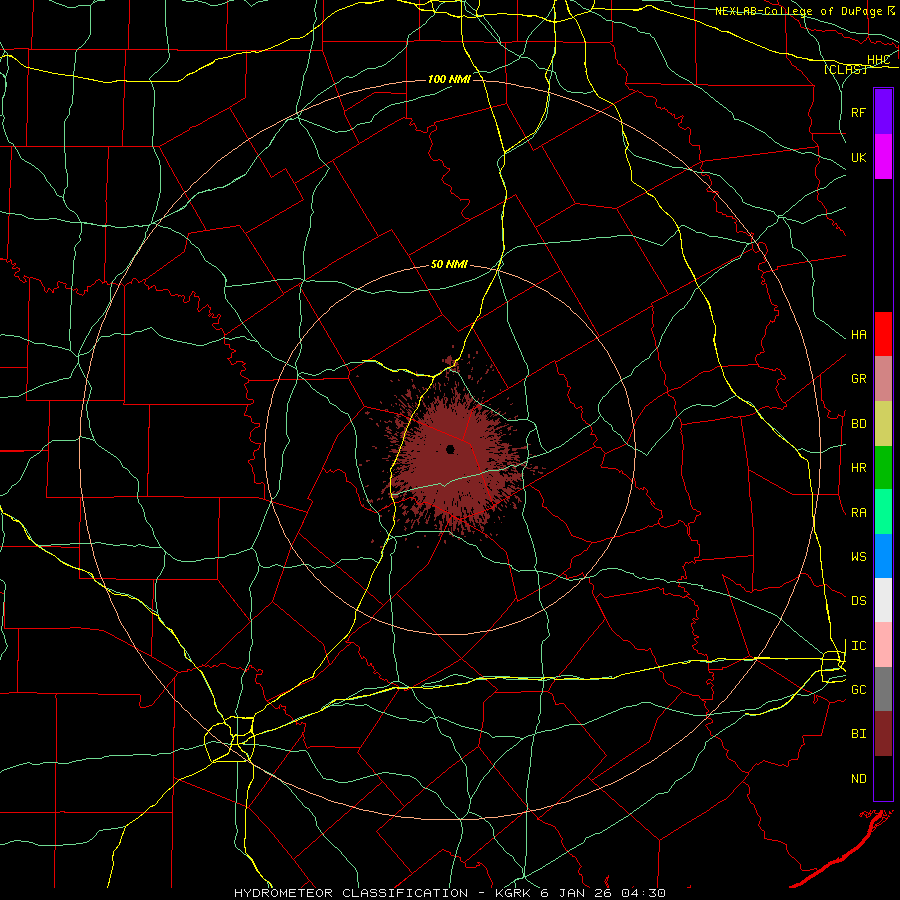900x900 pixels.
Task: Click the ND legend label
Action: 859,779
